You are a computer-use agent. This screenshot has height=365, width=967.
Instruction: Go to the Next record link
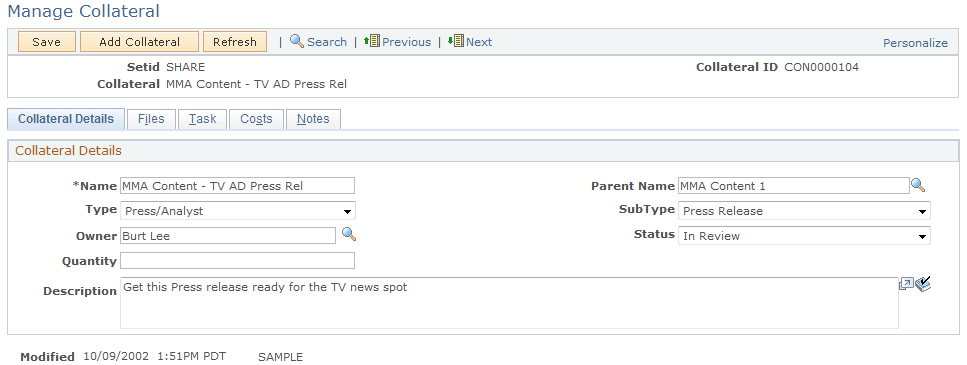pyautogui.click(x=479, y=42)
